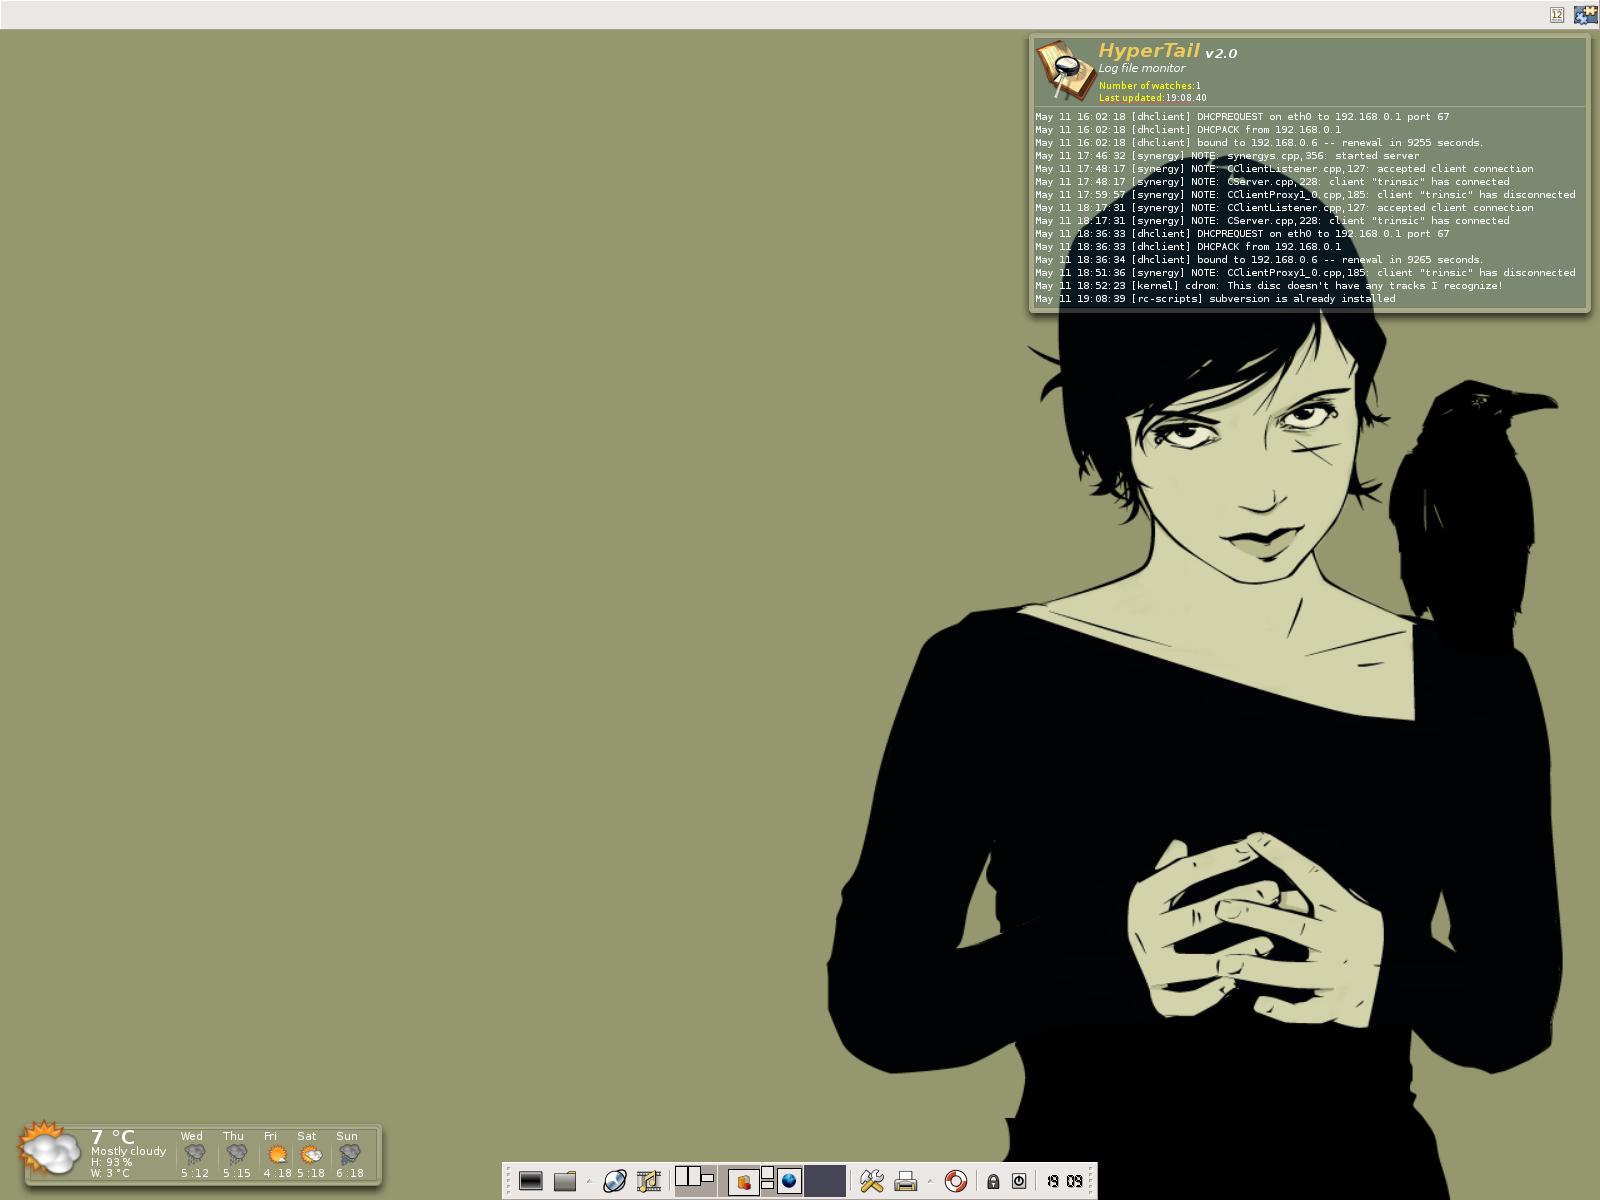Lock the screen with padlock icon
This screenshot has width=1600, height=1200.
point(993,1181)
